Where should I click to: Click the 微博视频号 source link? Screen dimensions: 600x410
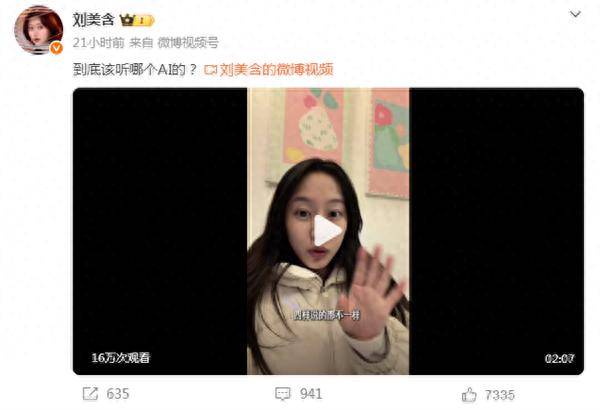[188, 43]
